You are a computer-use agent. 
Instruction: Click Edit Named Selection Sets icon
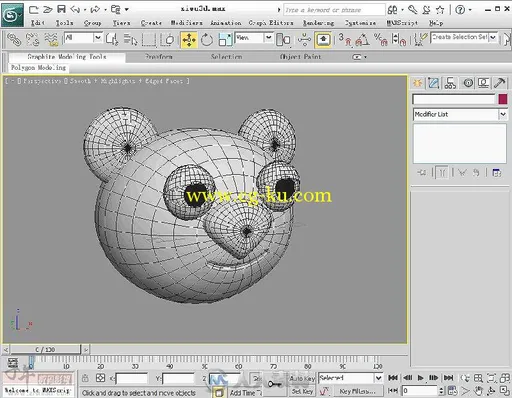420,39
